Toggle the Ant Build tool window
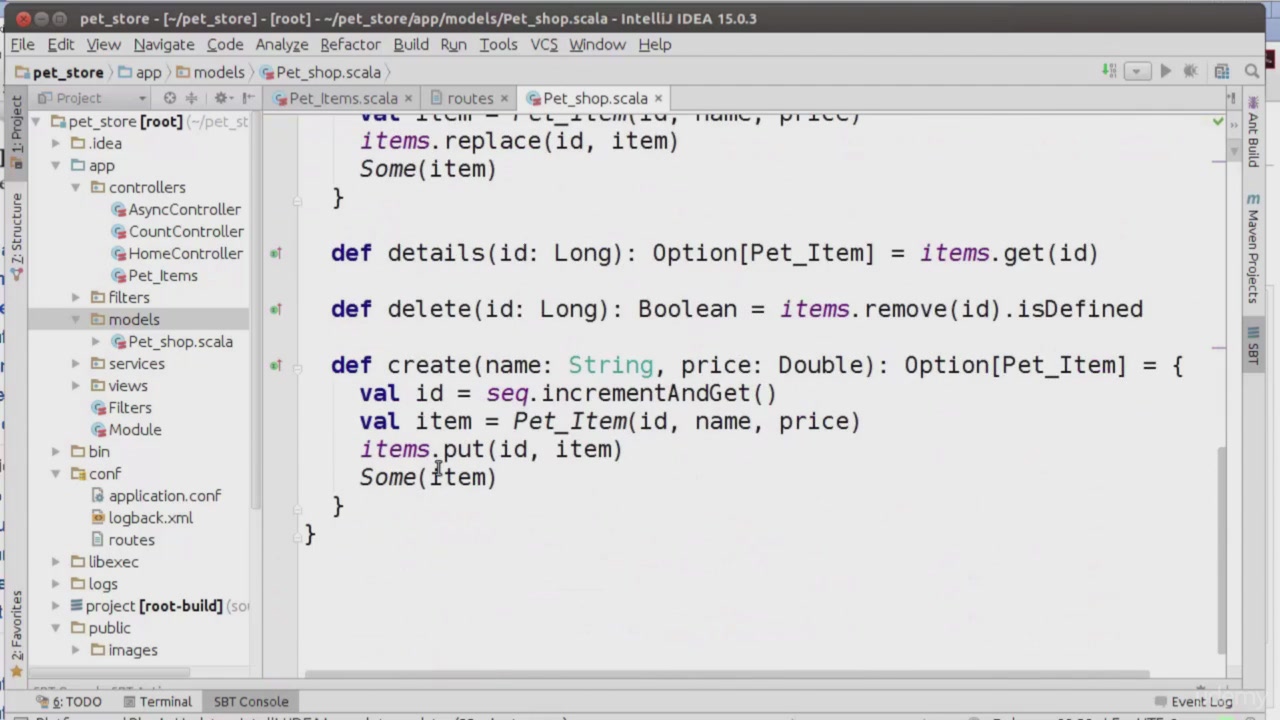Viewport: 1280px width, 720px height. tap(1253, 131)
